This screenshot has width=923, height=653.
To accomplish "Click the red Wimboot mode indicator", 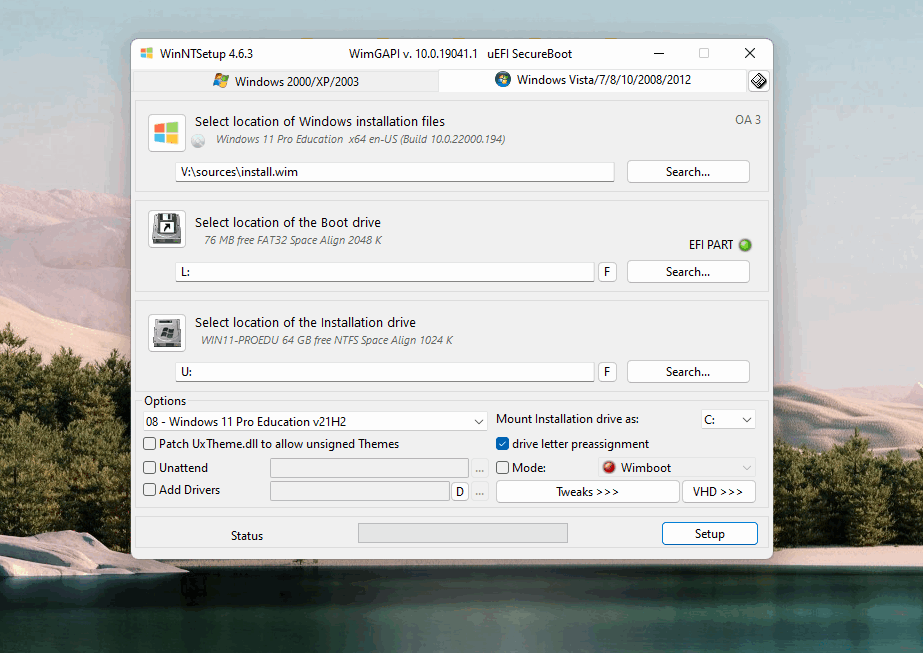I will (609, 467).
